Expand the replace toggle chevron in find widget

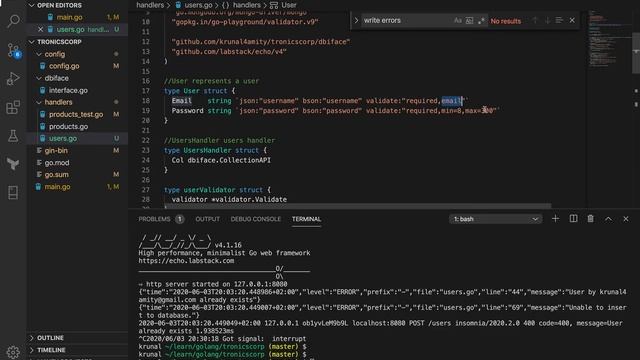(356, 20)
